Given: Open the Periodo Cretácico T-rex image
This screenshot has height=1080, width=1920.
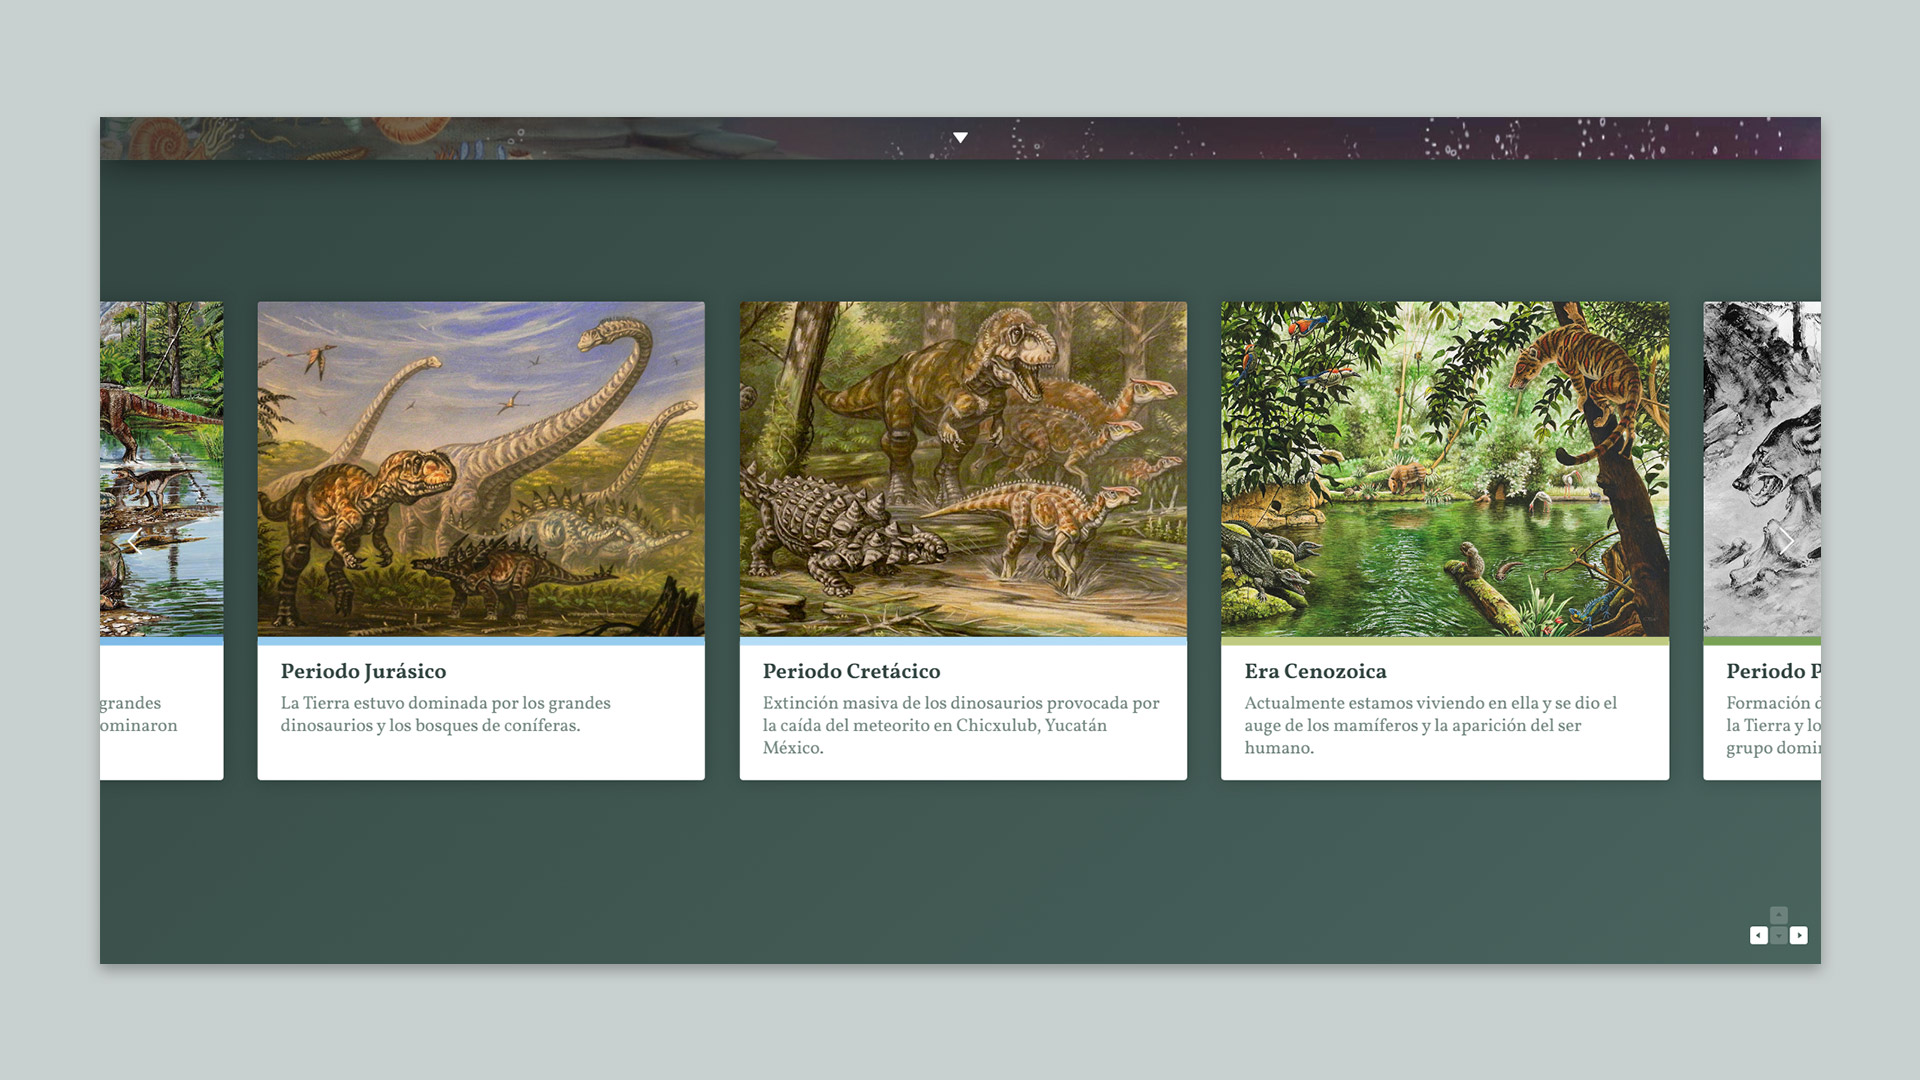Looking at the screenshot, I should tap(963, 468).
